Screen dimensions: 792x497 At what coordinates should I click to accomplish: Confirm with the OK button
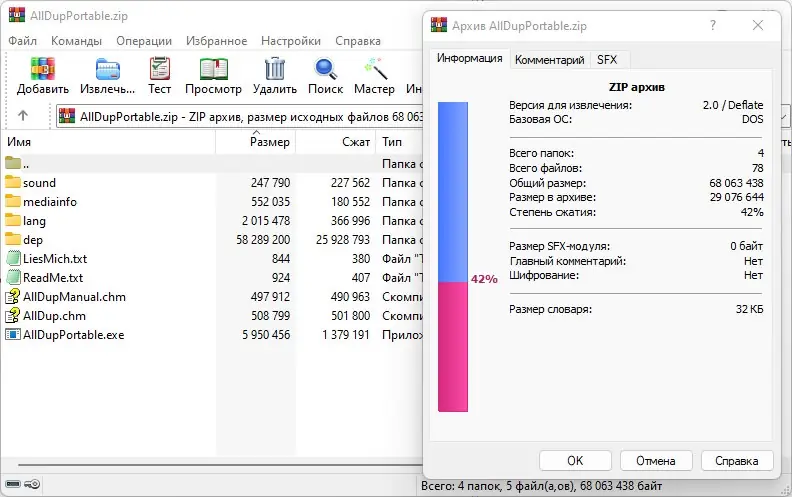click(x=575, y=461)
